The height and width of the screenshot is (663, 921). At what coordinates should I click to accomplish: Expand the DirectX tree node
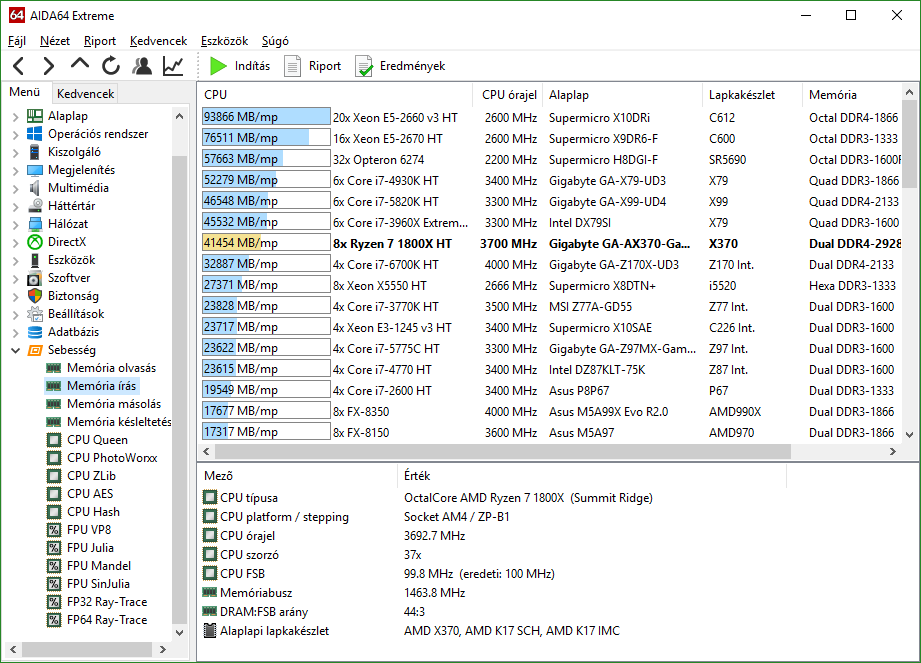[15, 242]
